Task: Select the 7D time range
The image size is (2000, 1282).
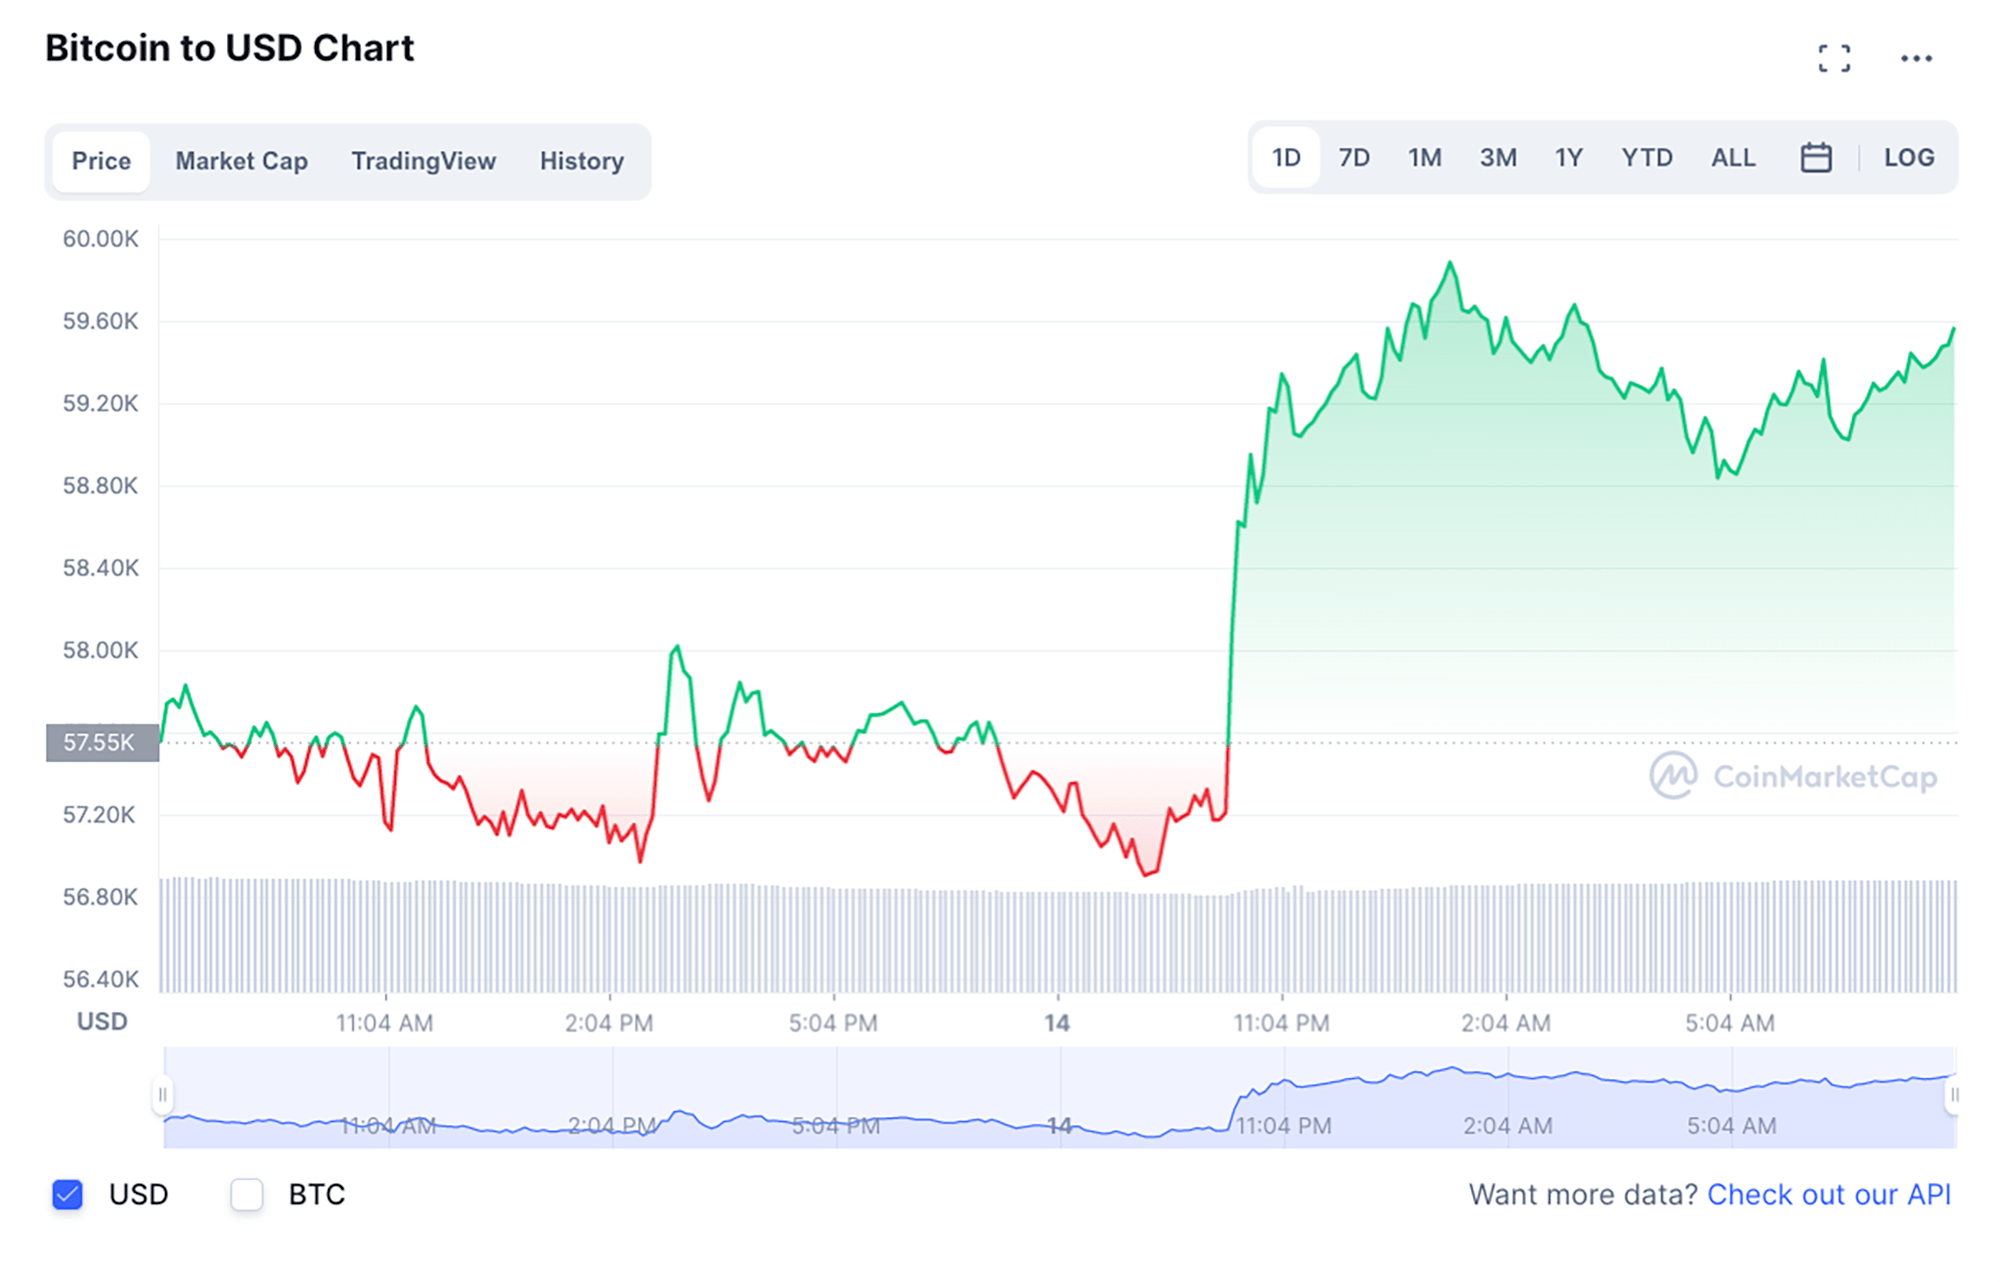Action: point(1353,157)
